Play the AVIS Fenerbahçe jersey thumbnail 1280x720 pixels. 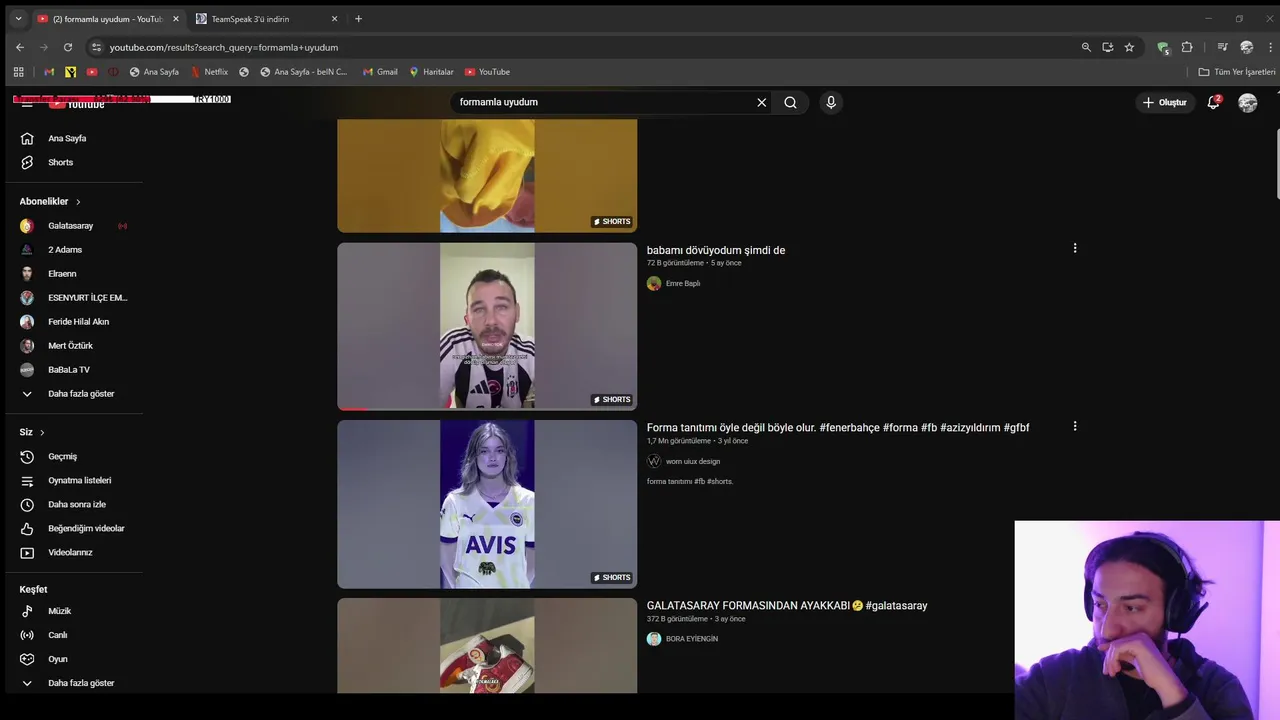[x=487, y=504]
